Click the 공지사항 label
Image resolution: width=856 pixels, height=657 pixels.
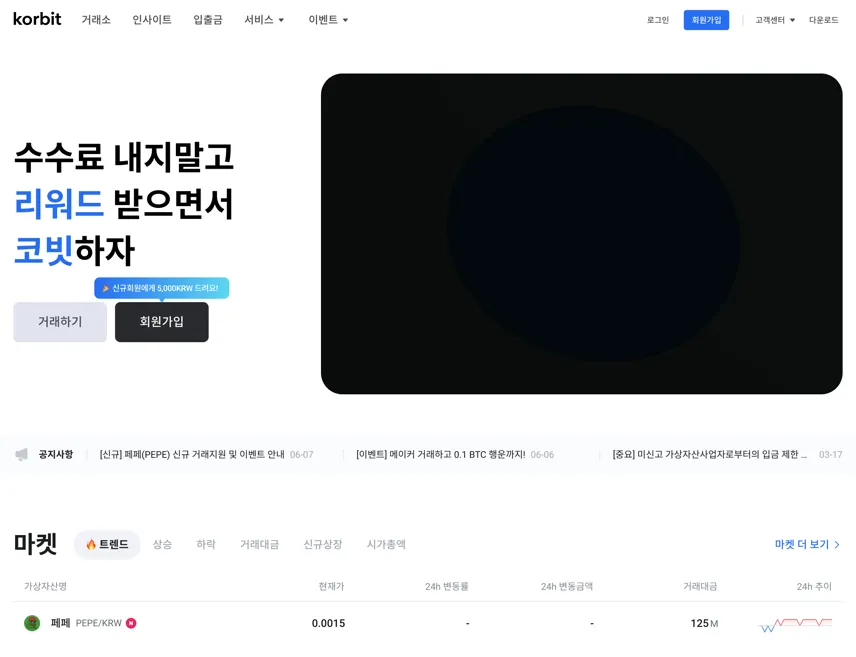[56, 454]
